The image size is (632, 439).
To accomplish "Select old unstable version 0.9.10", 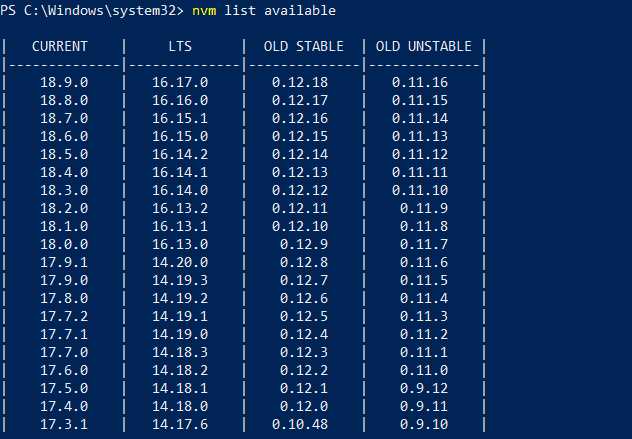I will point(424,424).
